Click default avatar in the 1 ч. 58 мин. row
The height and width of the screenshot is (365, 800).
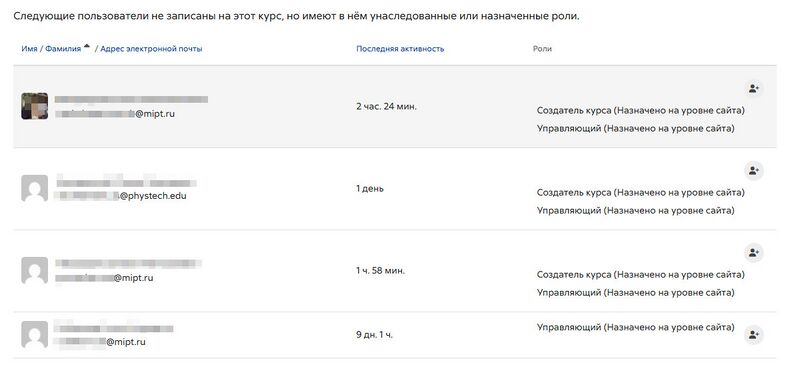point(35,271)
